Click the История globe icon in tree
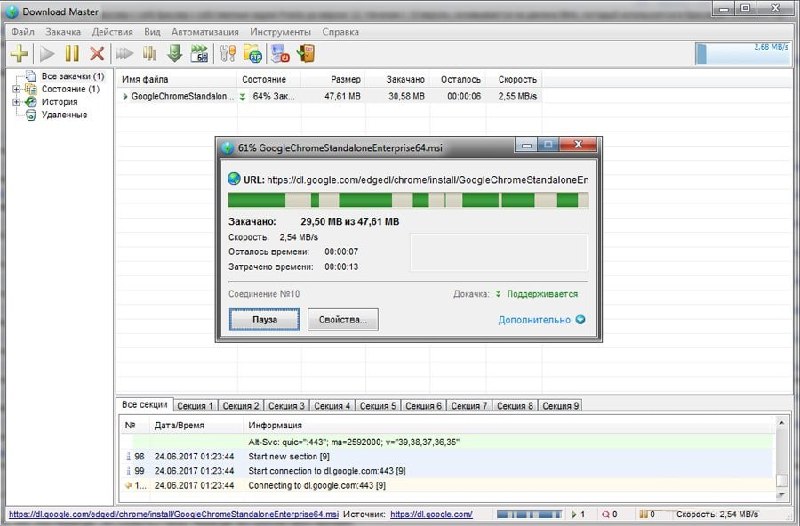 click(x=31, y=102)
